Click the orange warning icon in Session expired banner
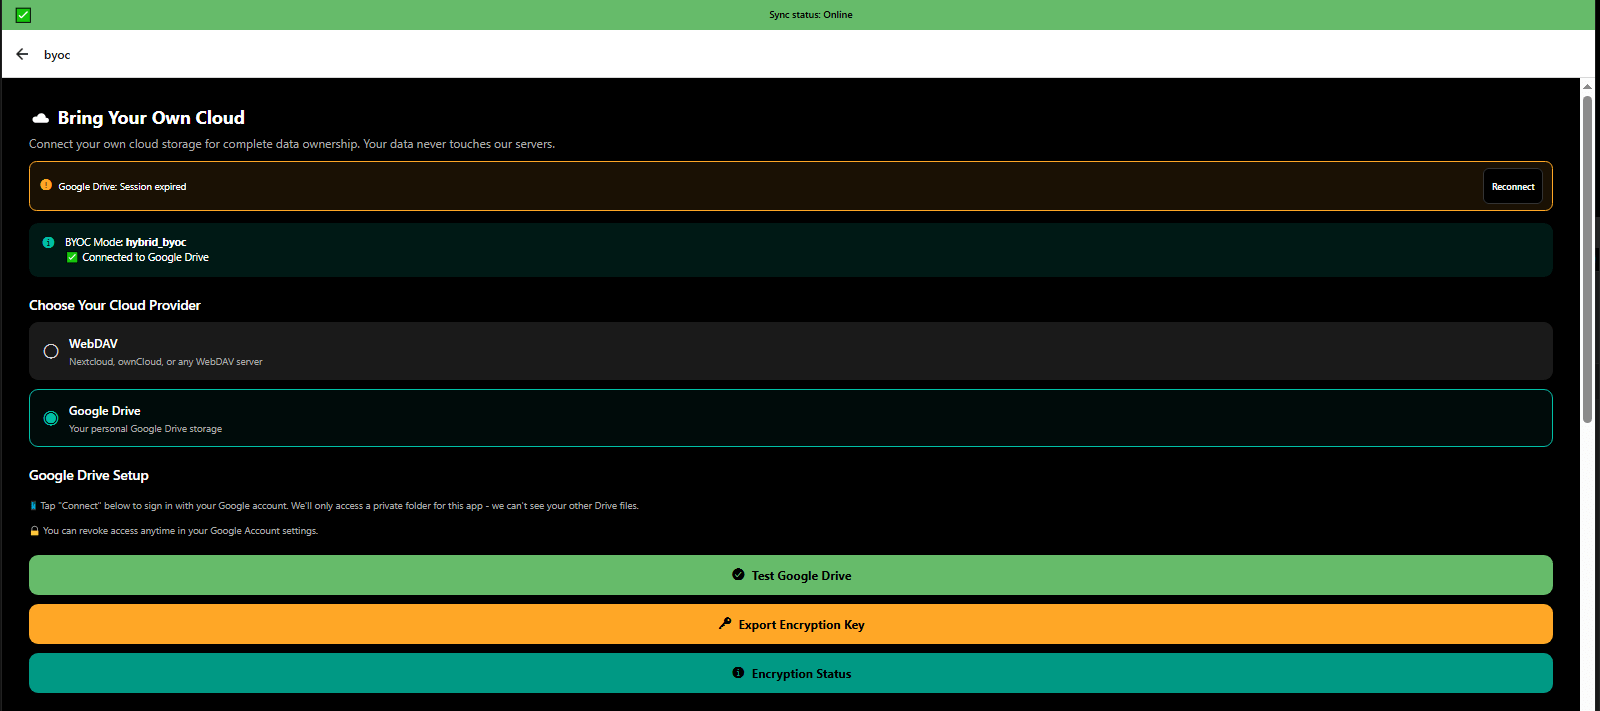The height and width of the screenshot is (711, 1600). point(46,185)
